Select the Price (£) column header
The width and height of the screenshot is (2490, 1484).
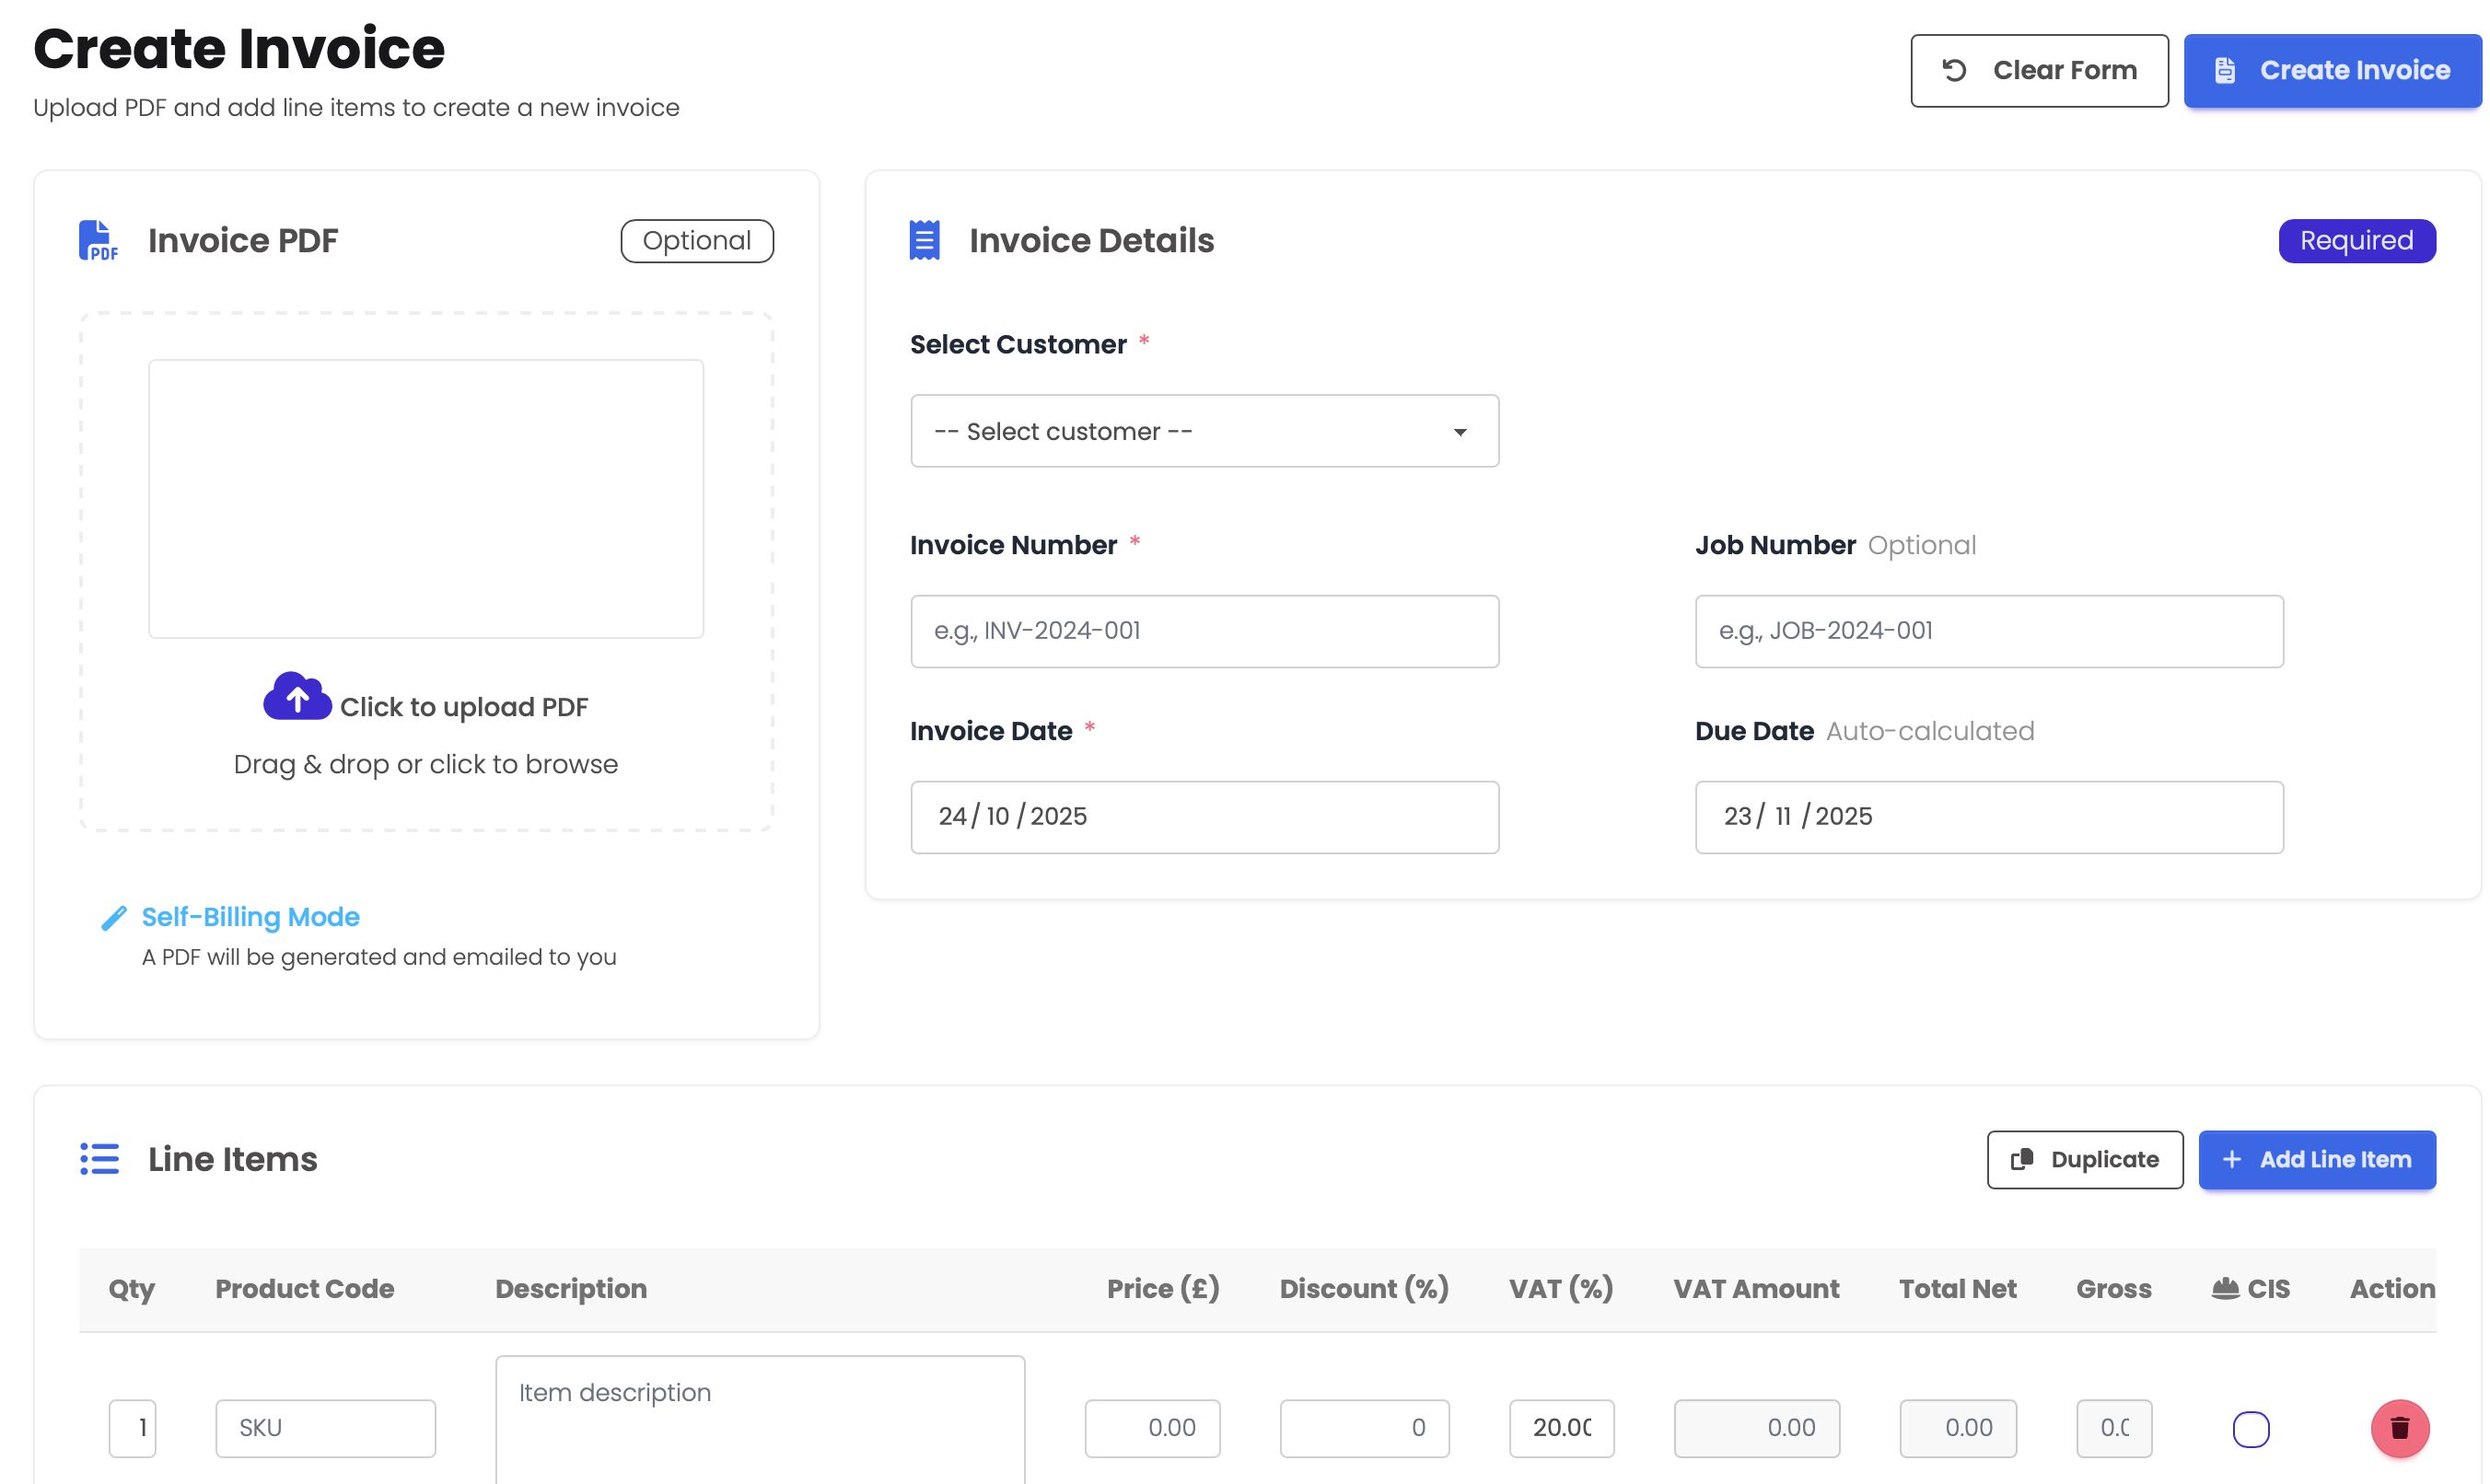pos(1162,1288)
